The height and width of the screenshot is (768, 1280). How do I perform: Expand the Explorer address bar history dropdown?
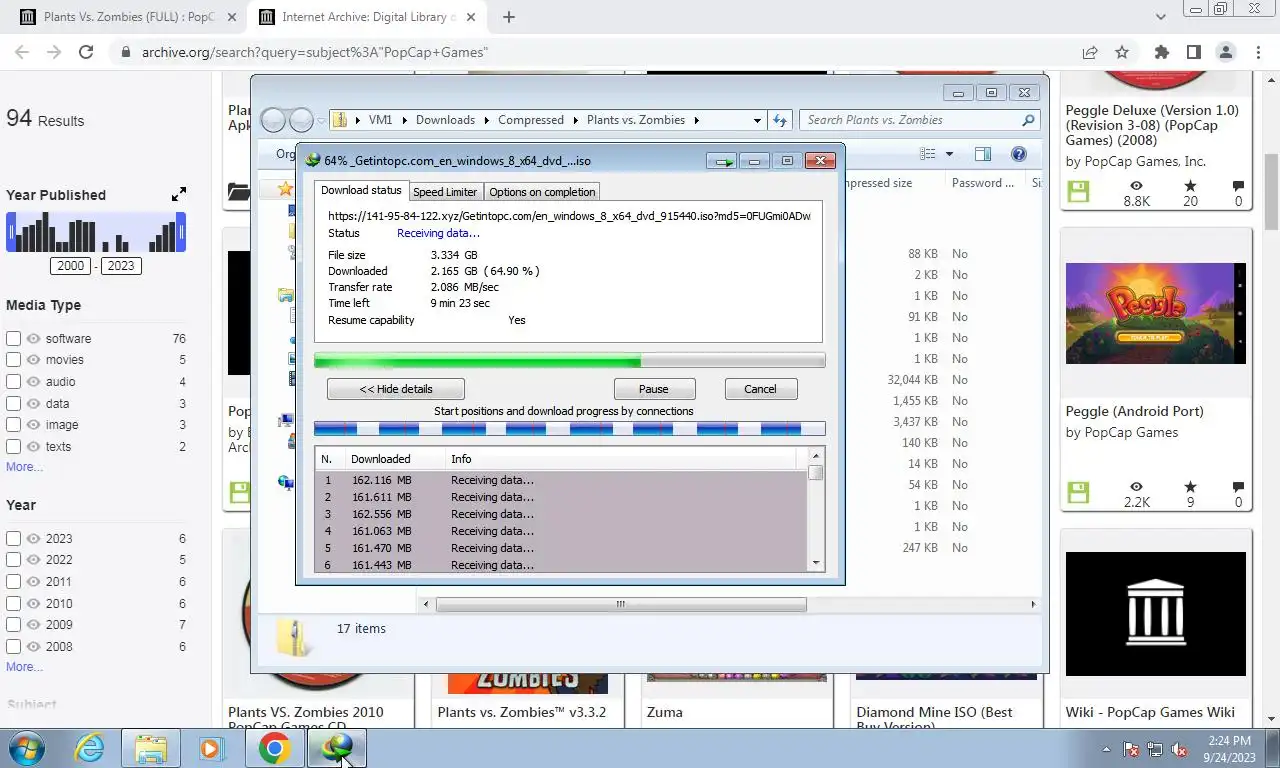[x=757, y=120]
